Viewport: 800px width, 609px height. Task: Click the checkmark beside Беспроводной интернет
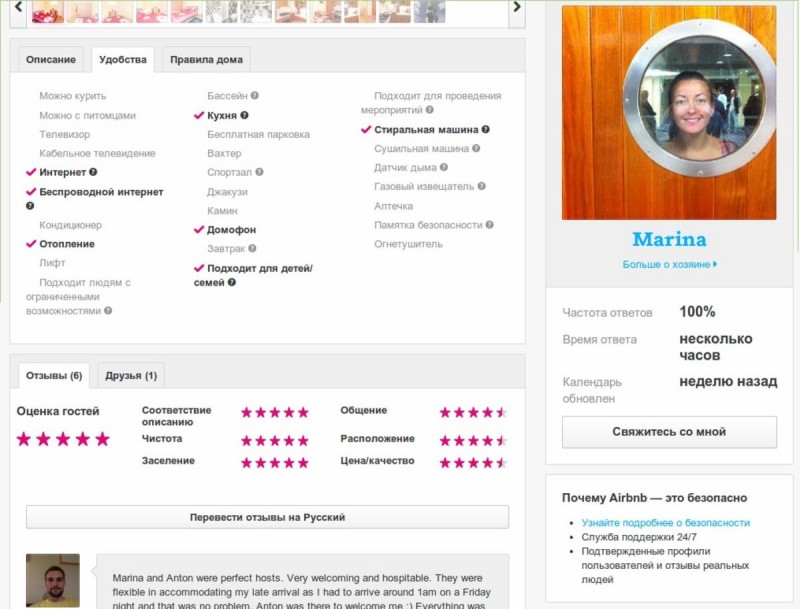coord(31,191)
